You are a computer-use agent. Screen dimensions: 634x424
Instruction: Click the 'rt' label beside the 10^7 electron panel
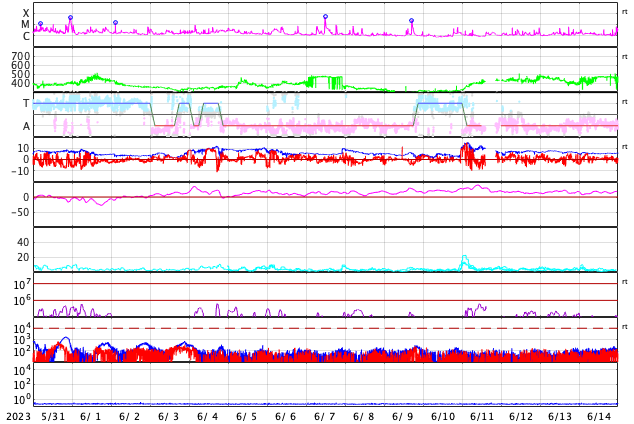[x=624, y=282]
